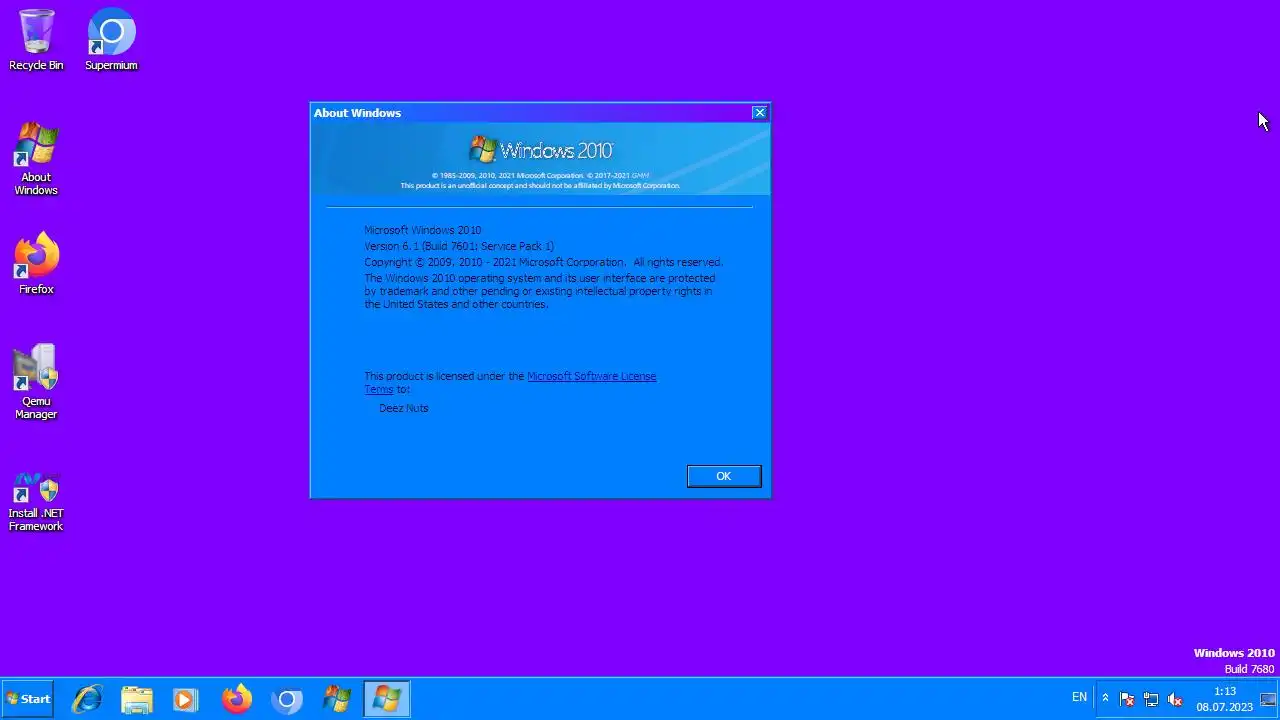Select the Supermium desktop shortcut
Image resolution: width=1280 pixels, height=720 pixels.
pyautogui.click(x=111, y=40)
